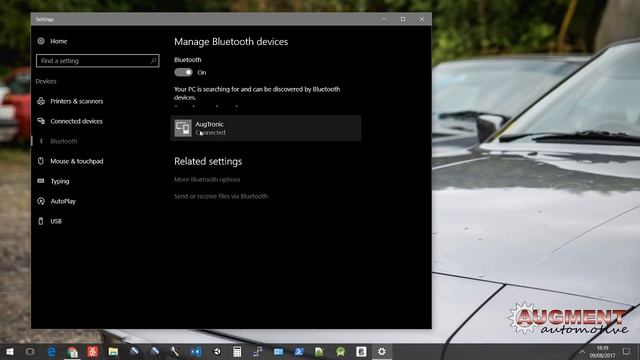The width and height of the screenshot is (640, 360).
Task: Click the magnifier icon in the search box
Action: pyautogui.click(x=153, y=61)
